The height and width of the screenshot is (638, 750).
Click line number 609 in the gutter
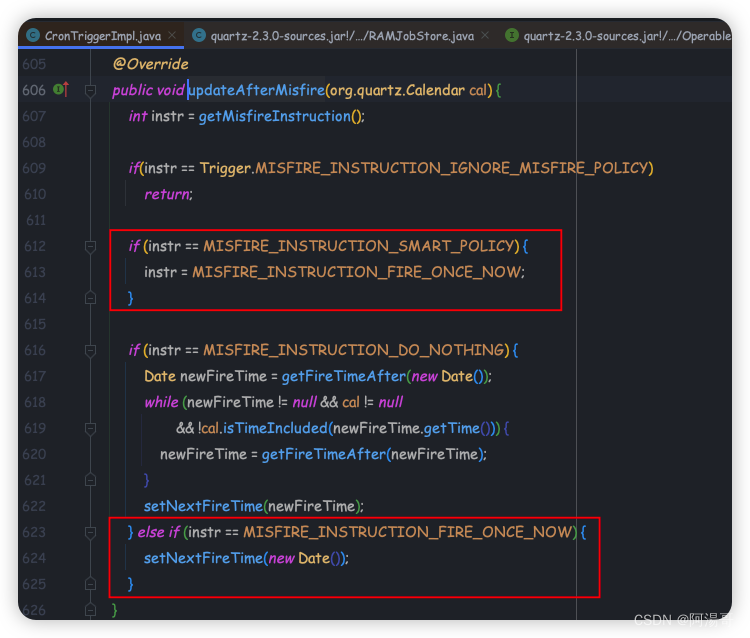(x=34, y=168)
